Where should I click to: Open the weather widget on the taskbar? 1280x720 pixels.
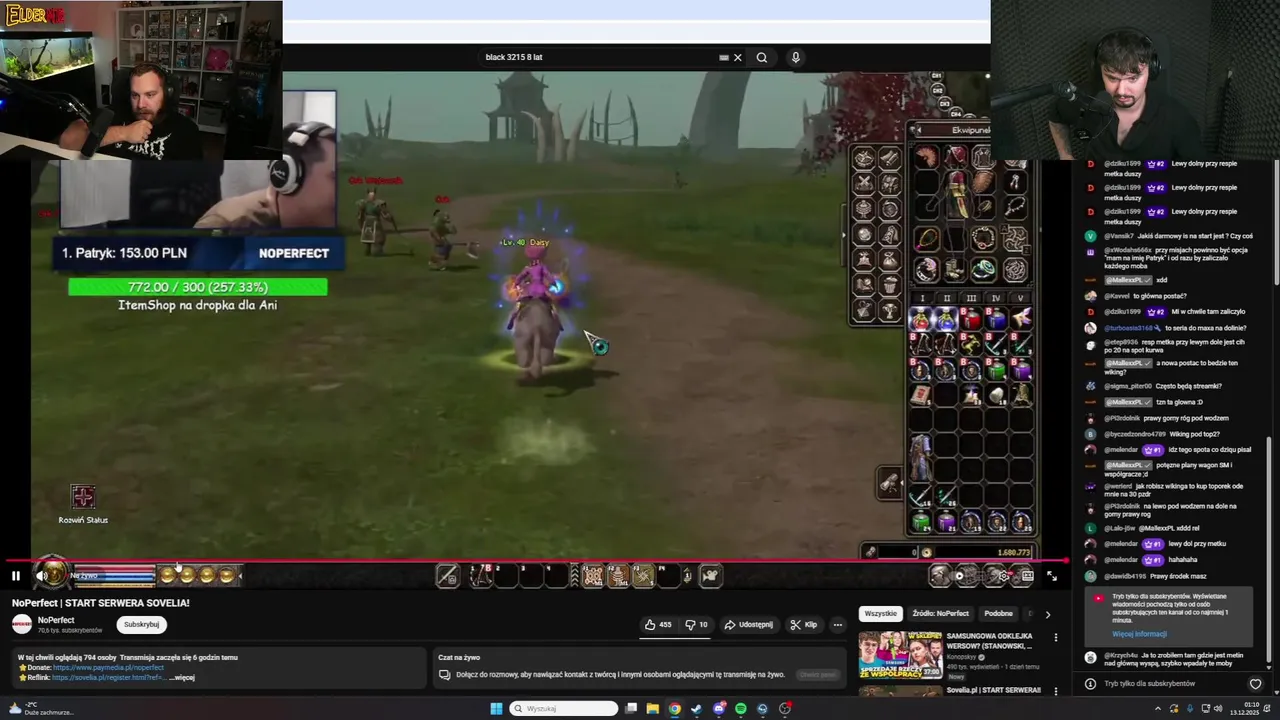(40, 708)
